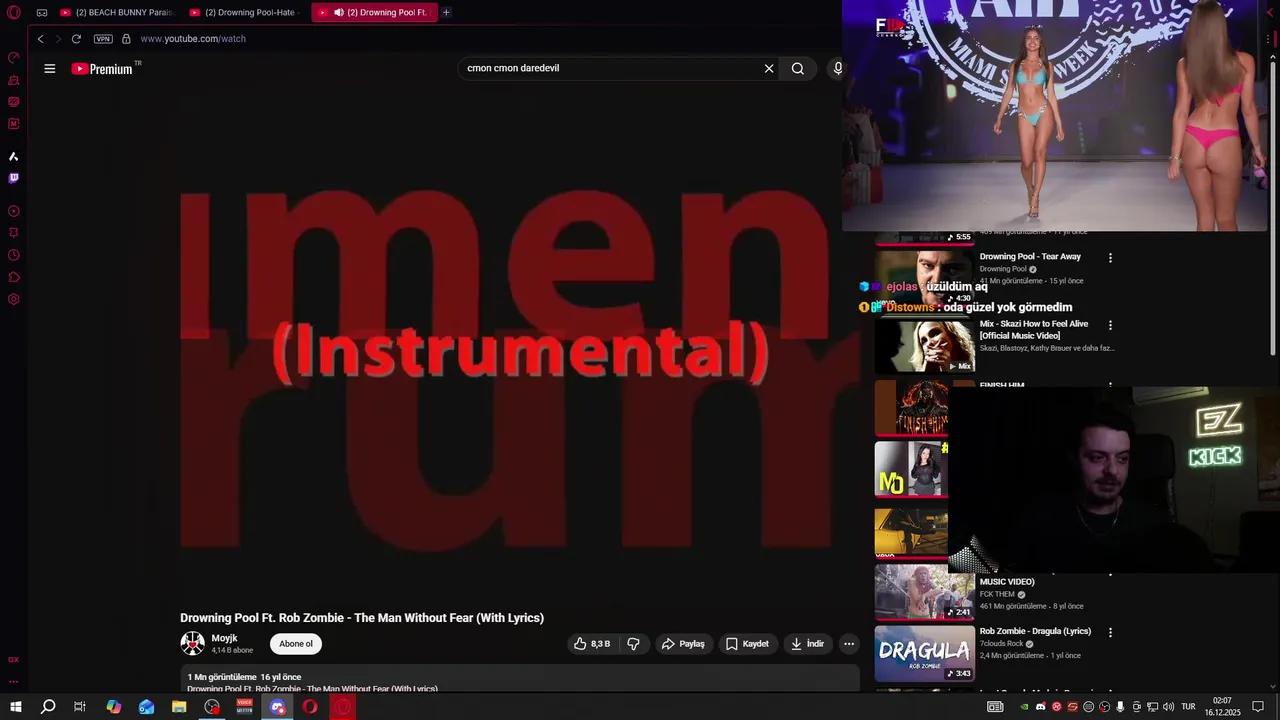
Task: Click the Abone ol subscribe button
Action: [x=296, y=644]
